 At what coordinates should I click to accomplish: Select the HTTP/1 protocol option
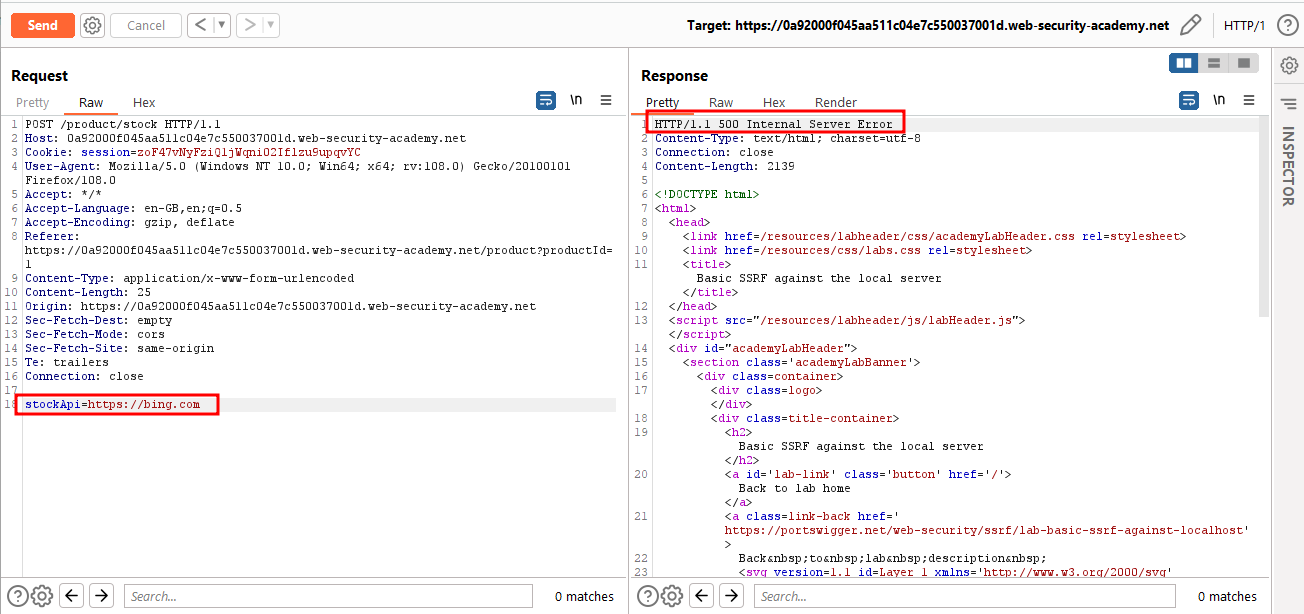pos(1244,25)
